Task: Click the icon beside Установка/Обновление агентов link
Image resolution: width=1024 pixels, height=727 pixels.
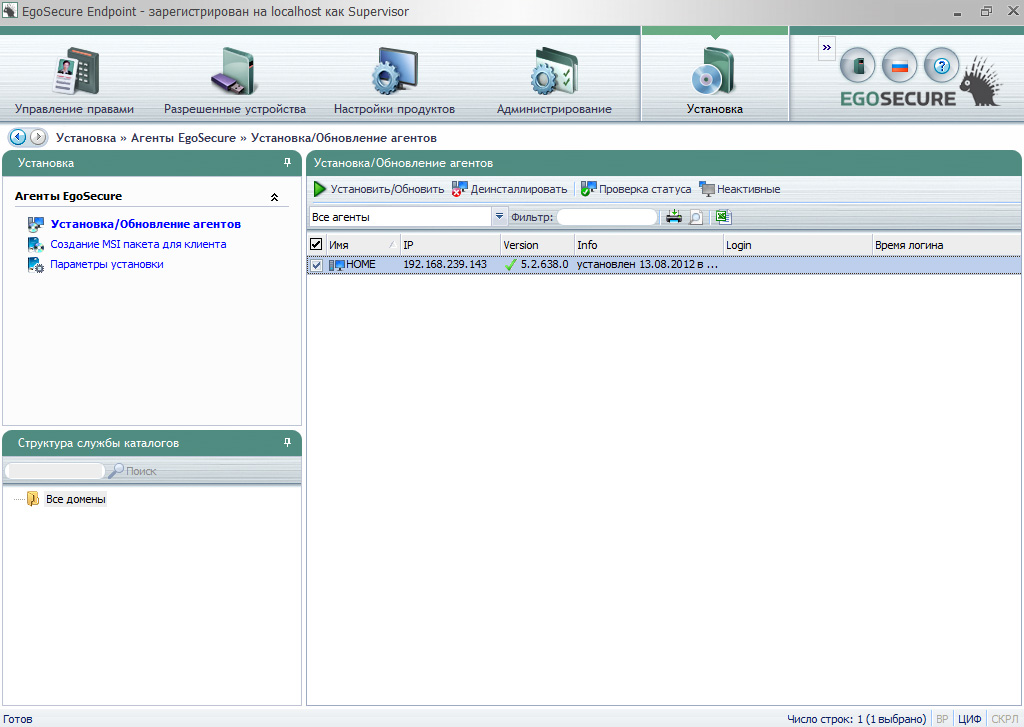Action: coord(35,225)
